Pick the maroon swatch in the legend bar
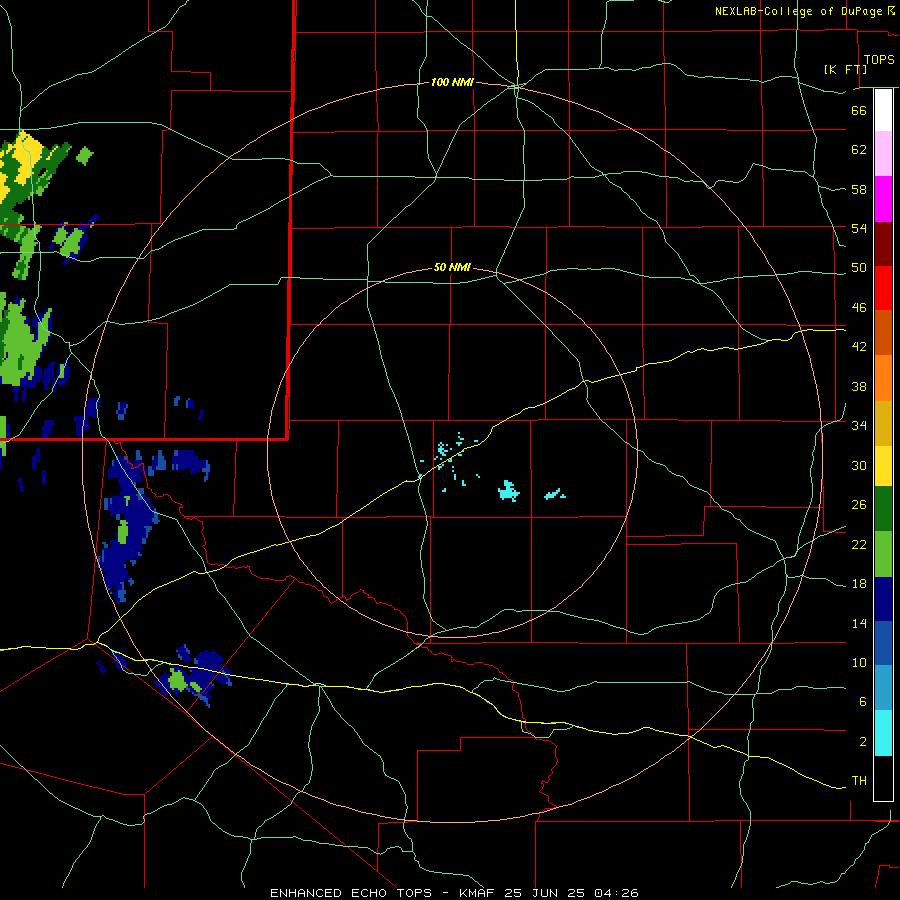 pos(883,243)
